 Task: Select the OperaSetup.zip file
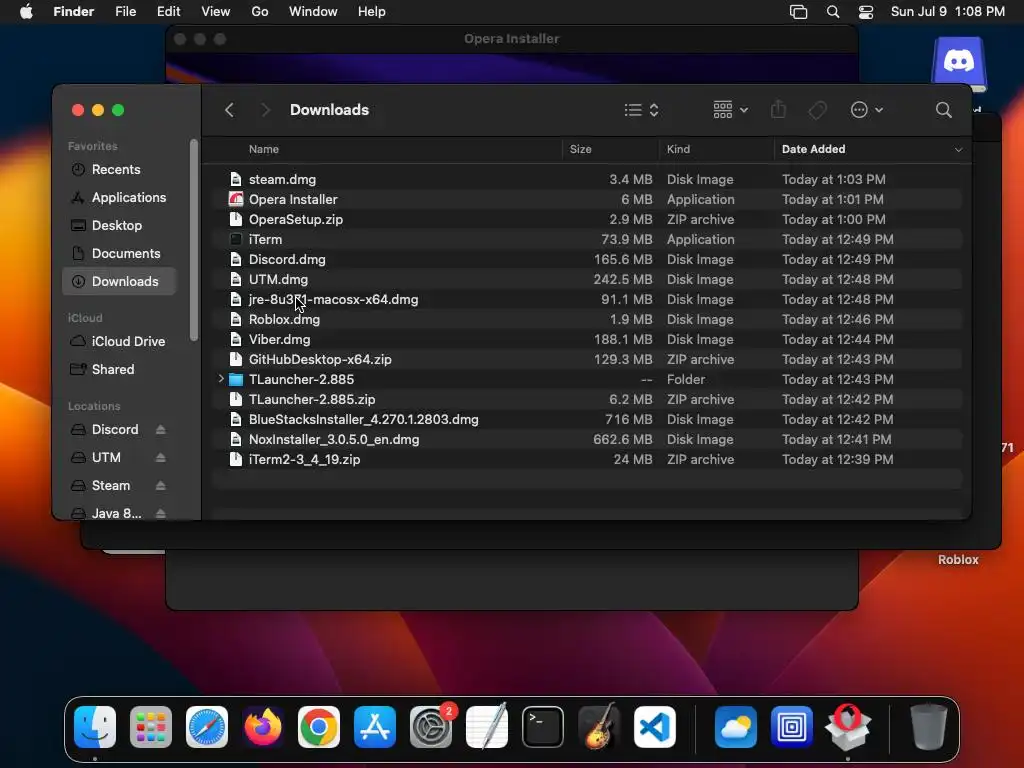point(586,219)
